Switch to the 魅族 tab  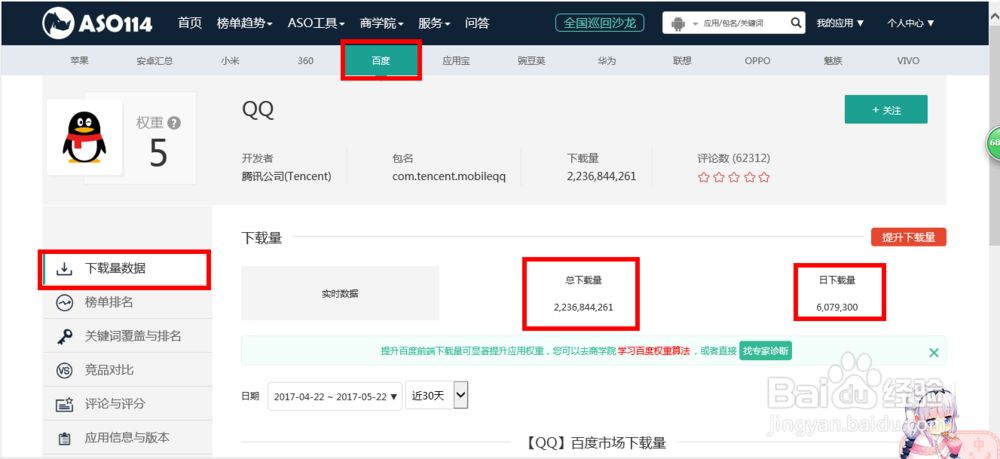833,61
